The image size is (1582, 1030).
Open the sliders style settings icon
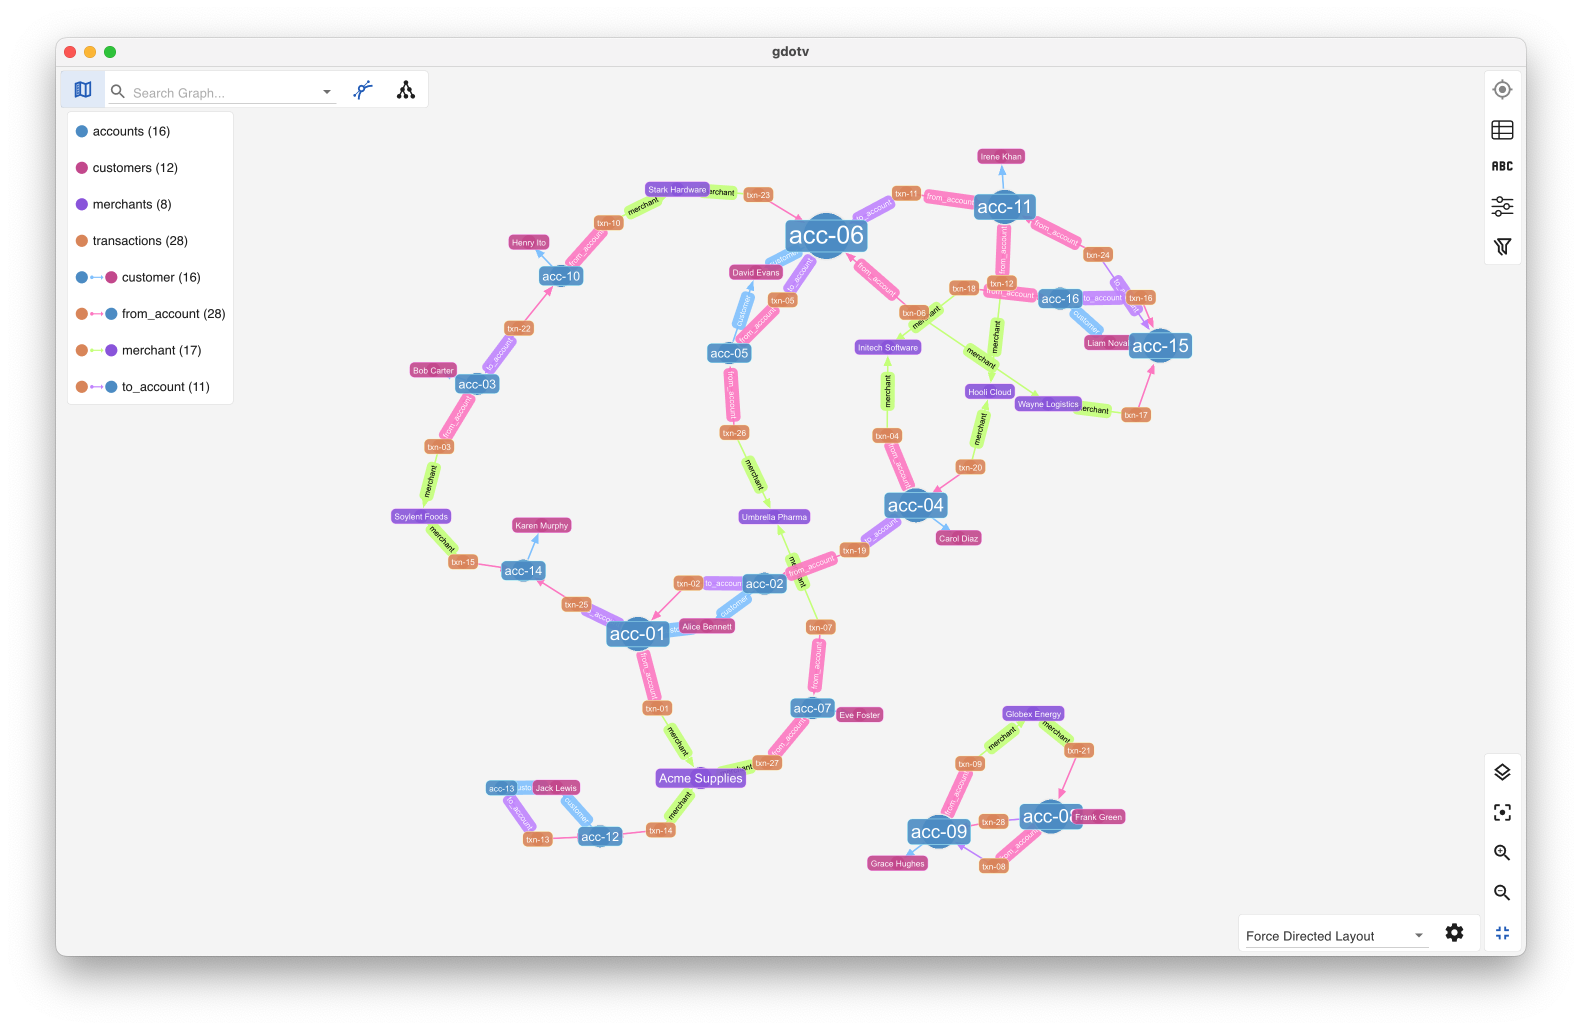[1502, 207]
